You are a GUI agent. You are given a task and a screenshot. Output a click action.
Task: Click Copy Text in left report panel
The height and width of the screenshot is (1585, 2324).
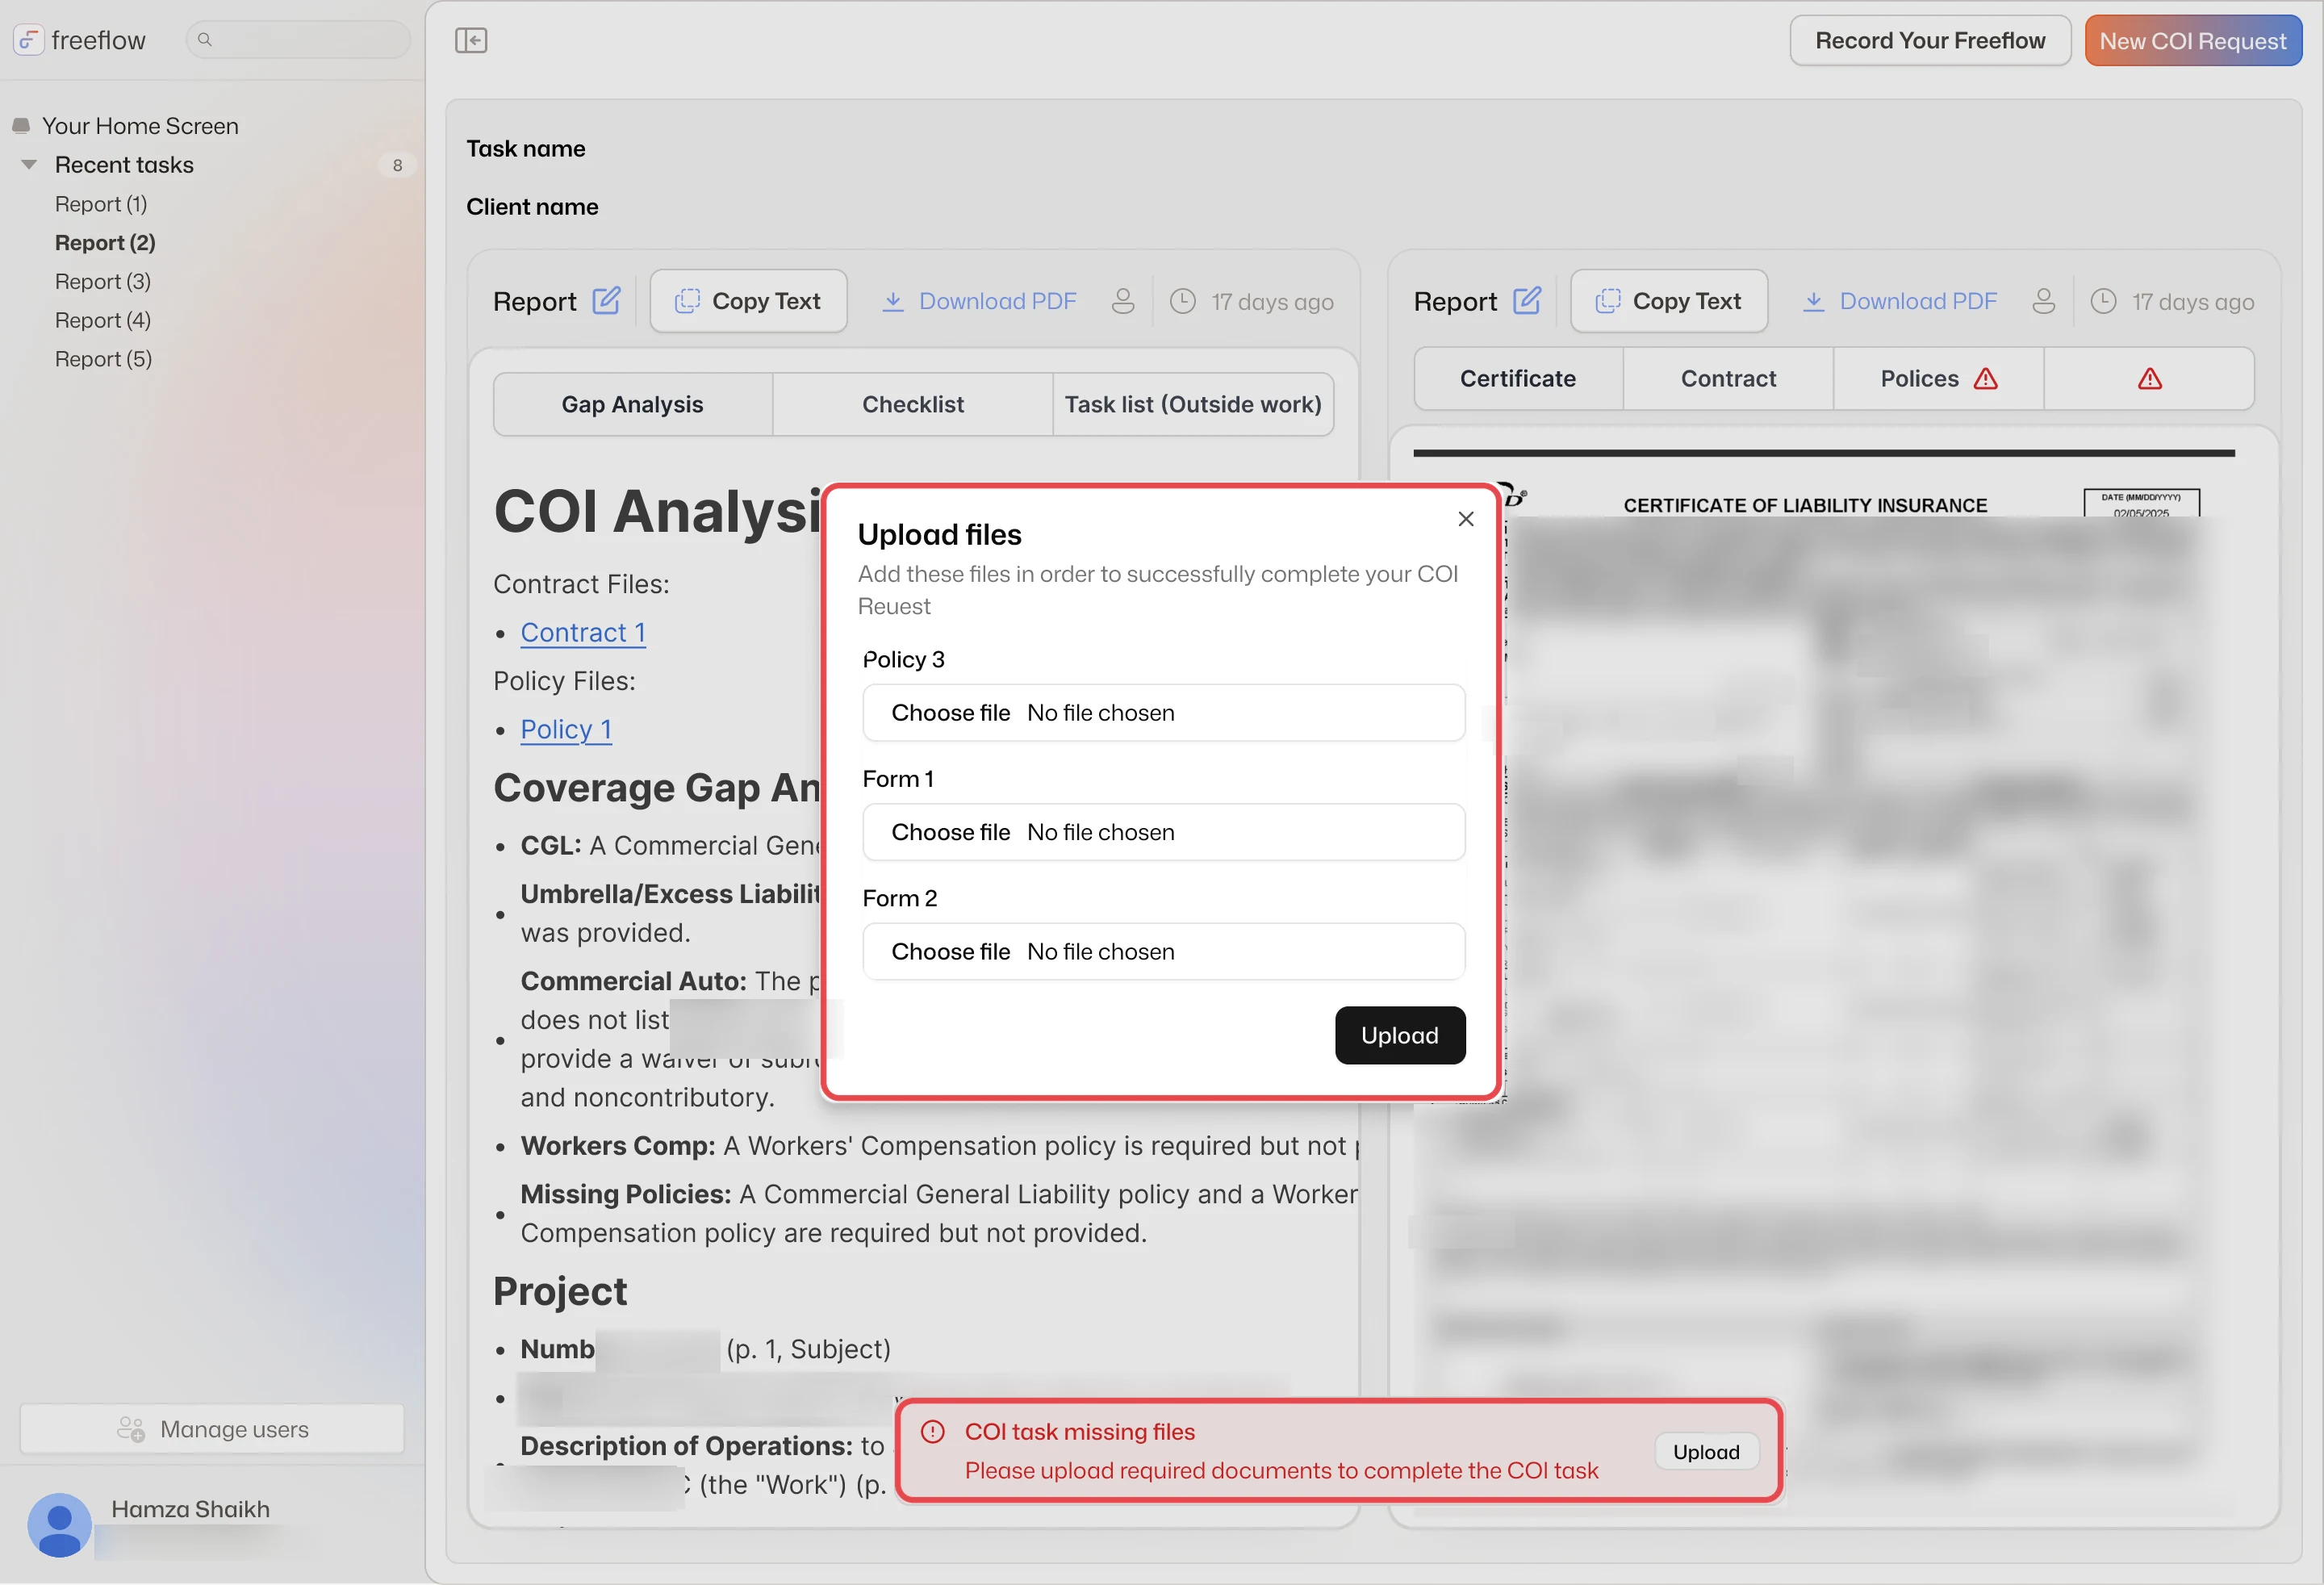point(748,301)
